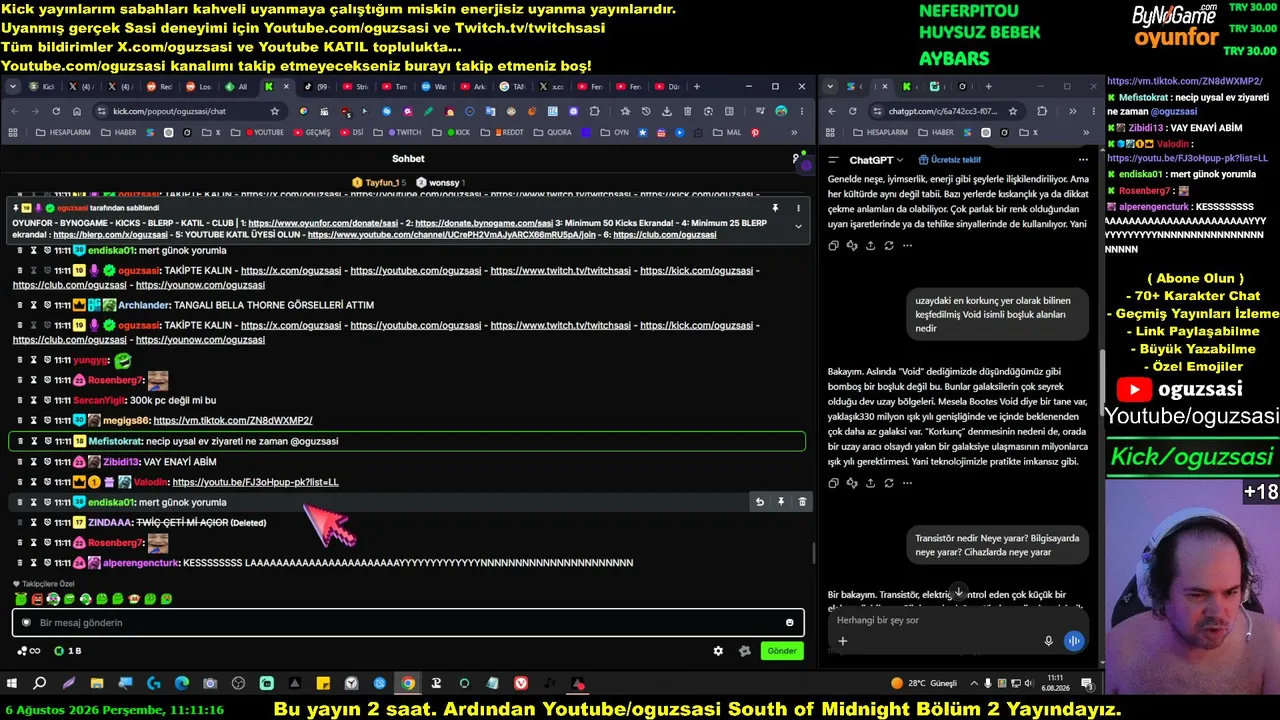This screenshot has width=1280, height=720.
Task: Open QUORA bookmark folder
Action: point(552,132)
